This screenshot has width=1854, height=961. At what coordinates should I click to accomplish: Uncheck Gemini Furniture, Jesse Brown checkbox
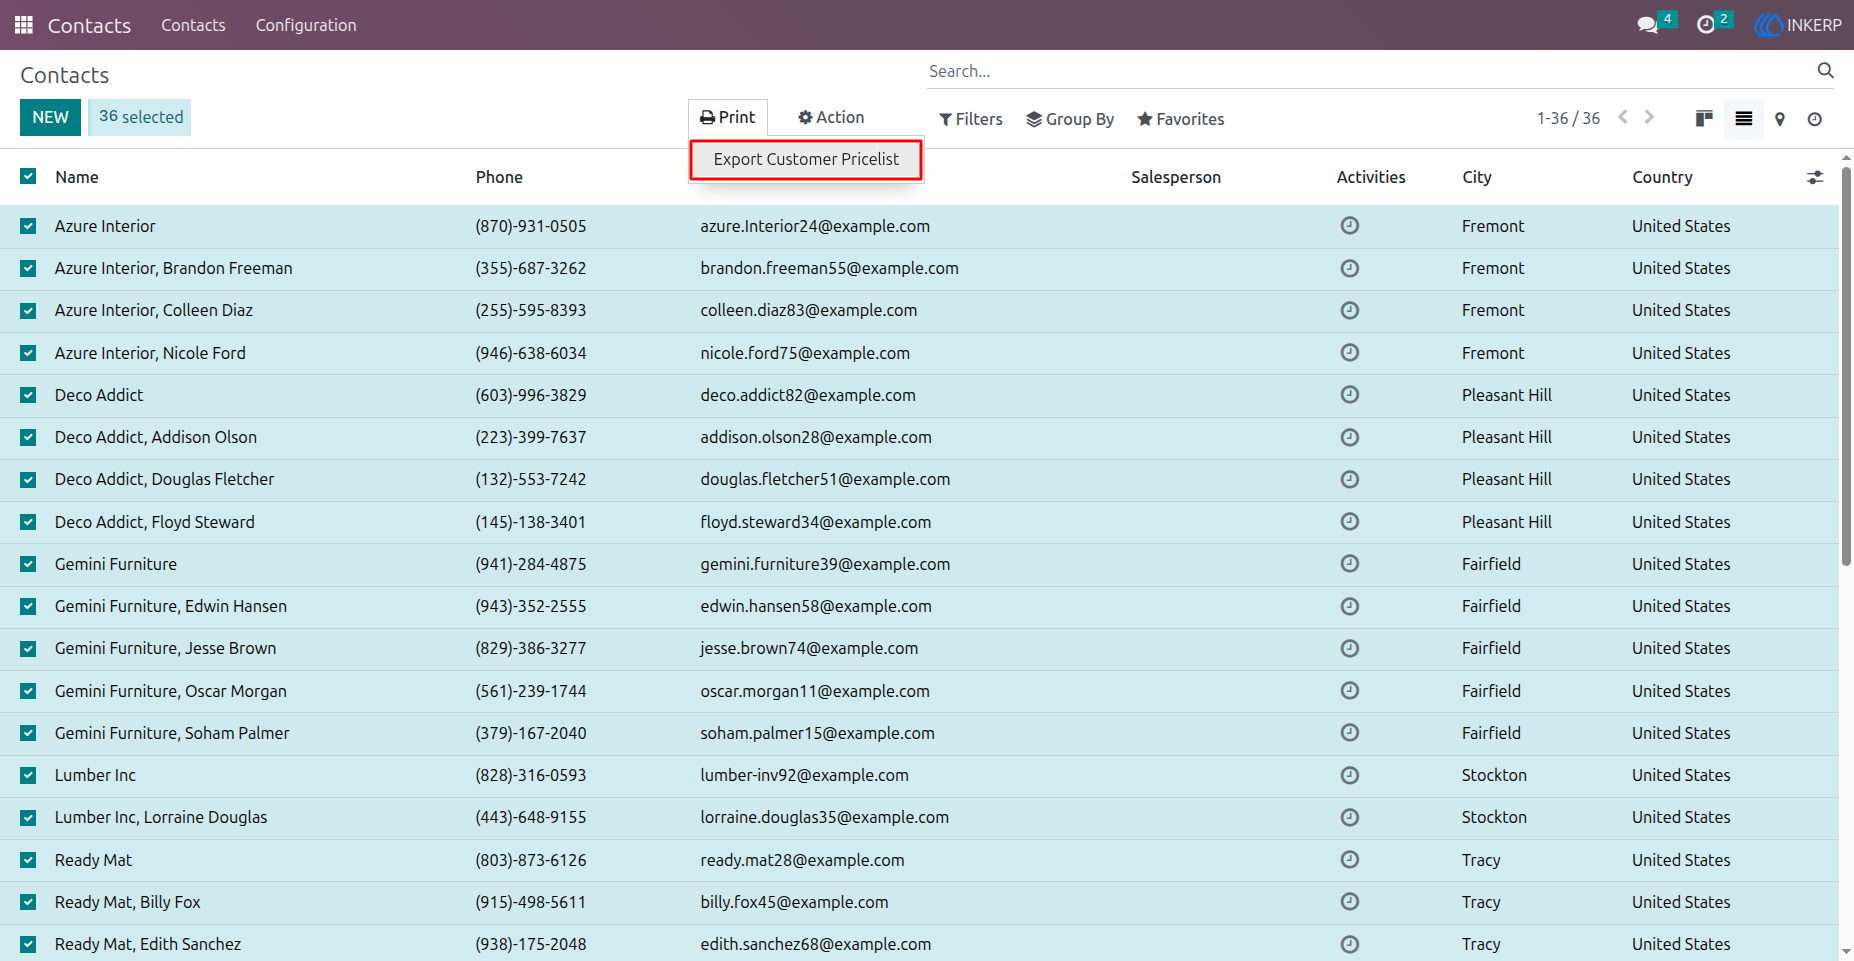pyautogui.click(x=28, y=648)
